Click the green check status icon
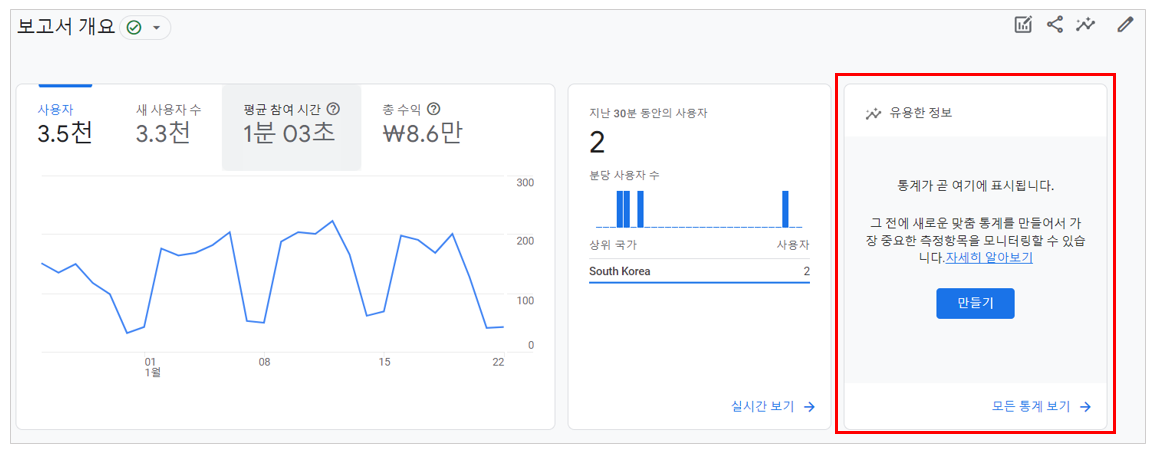Screen dimensions: 1157x453 click(134, 27)
